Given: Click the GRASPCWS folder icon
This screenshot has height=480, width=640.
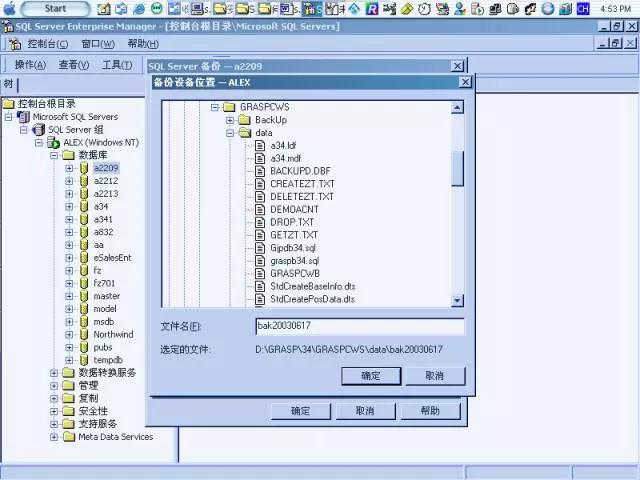Looking at the screenshot, I should [x=229, y=107].
